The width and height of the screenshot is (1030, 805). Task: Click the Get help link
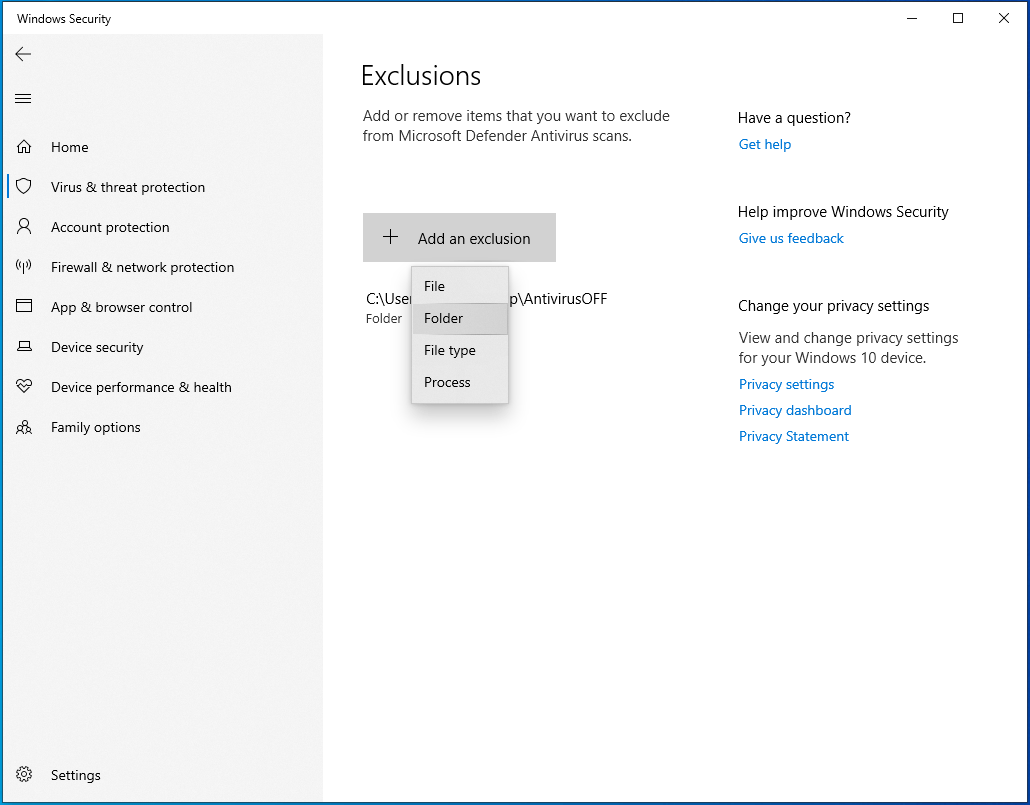(765, 144)
